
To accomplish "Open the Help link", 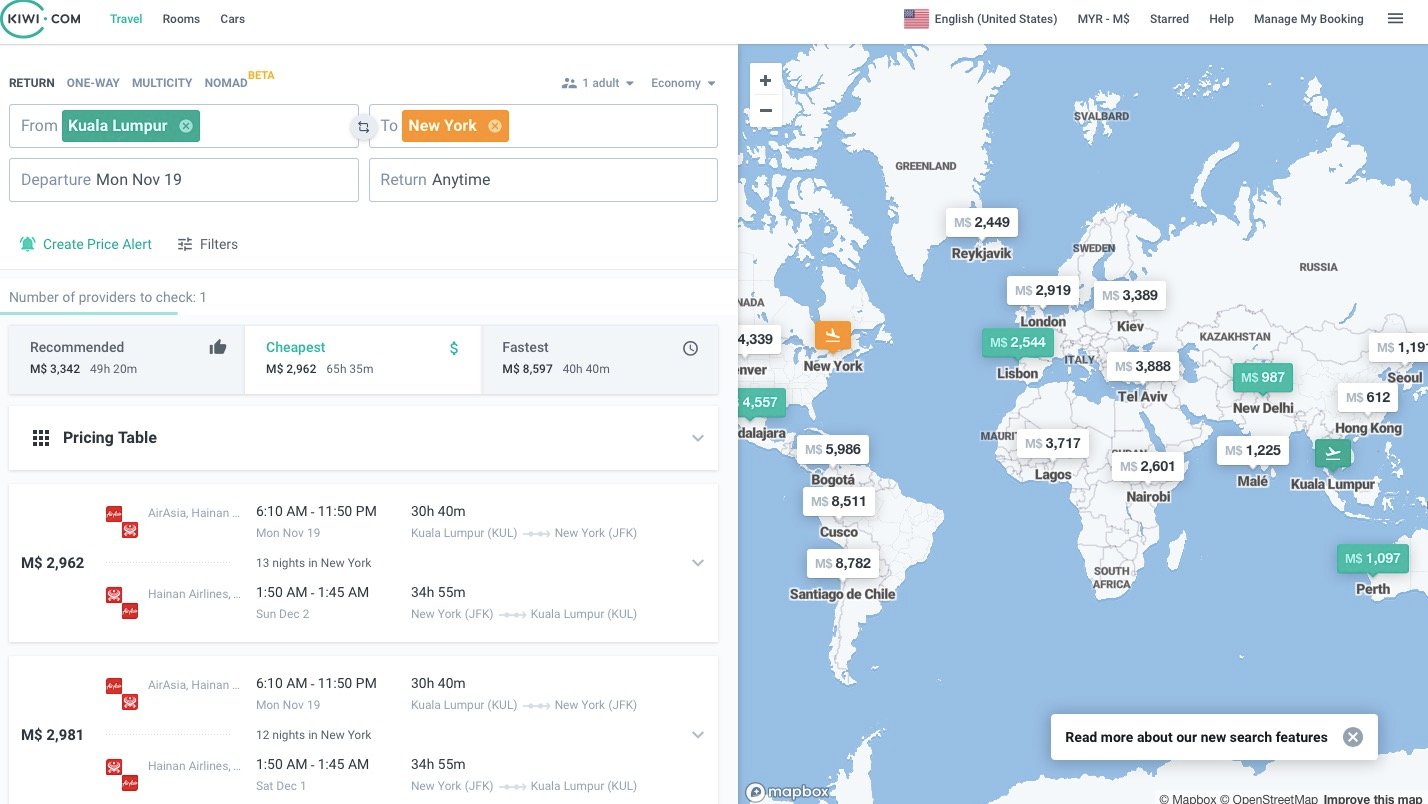I will (1221, 19).
